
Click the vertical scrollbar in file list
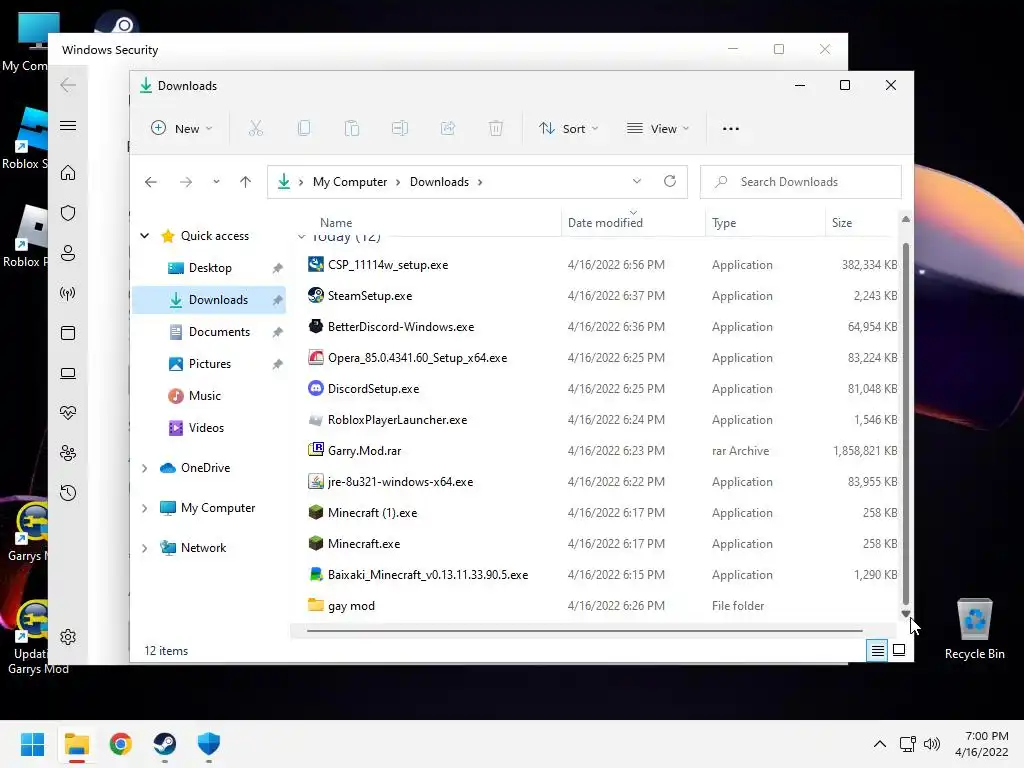coord(906,424)
